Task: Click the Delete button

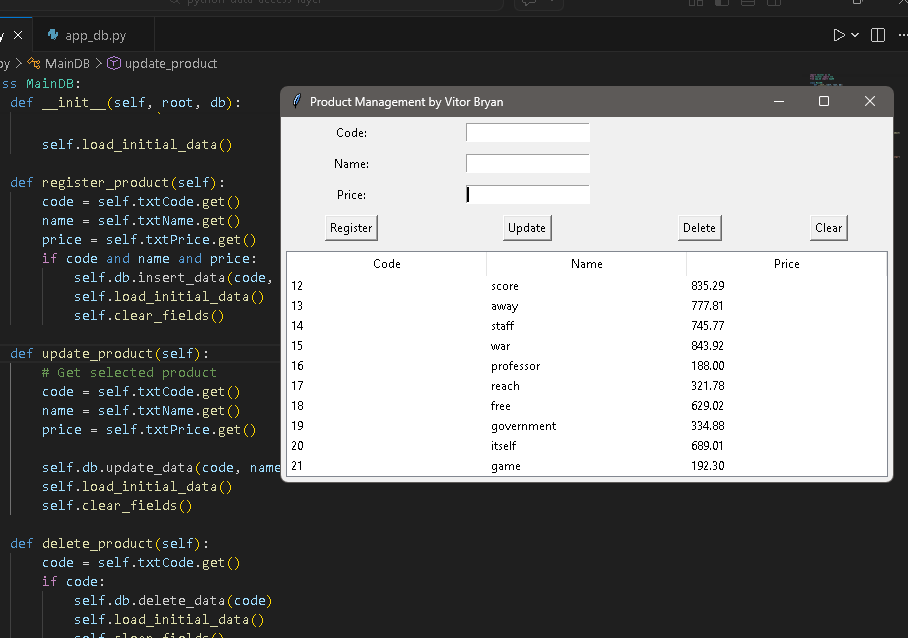Action: click(700, 228)
